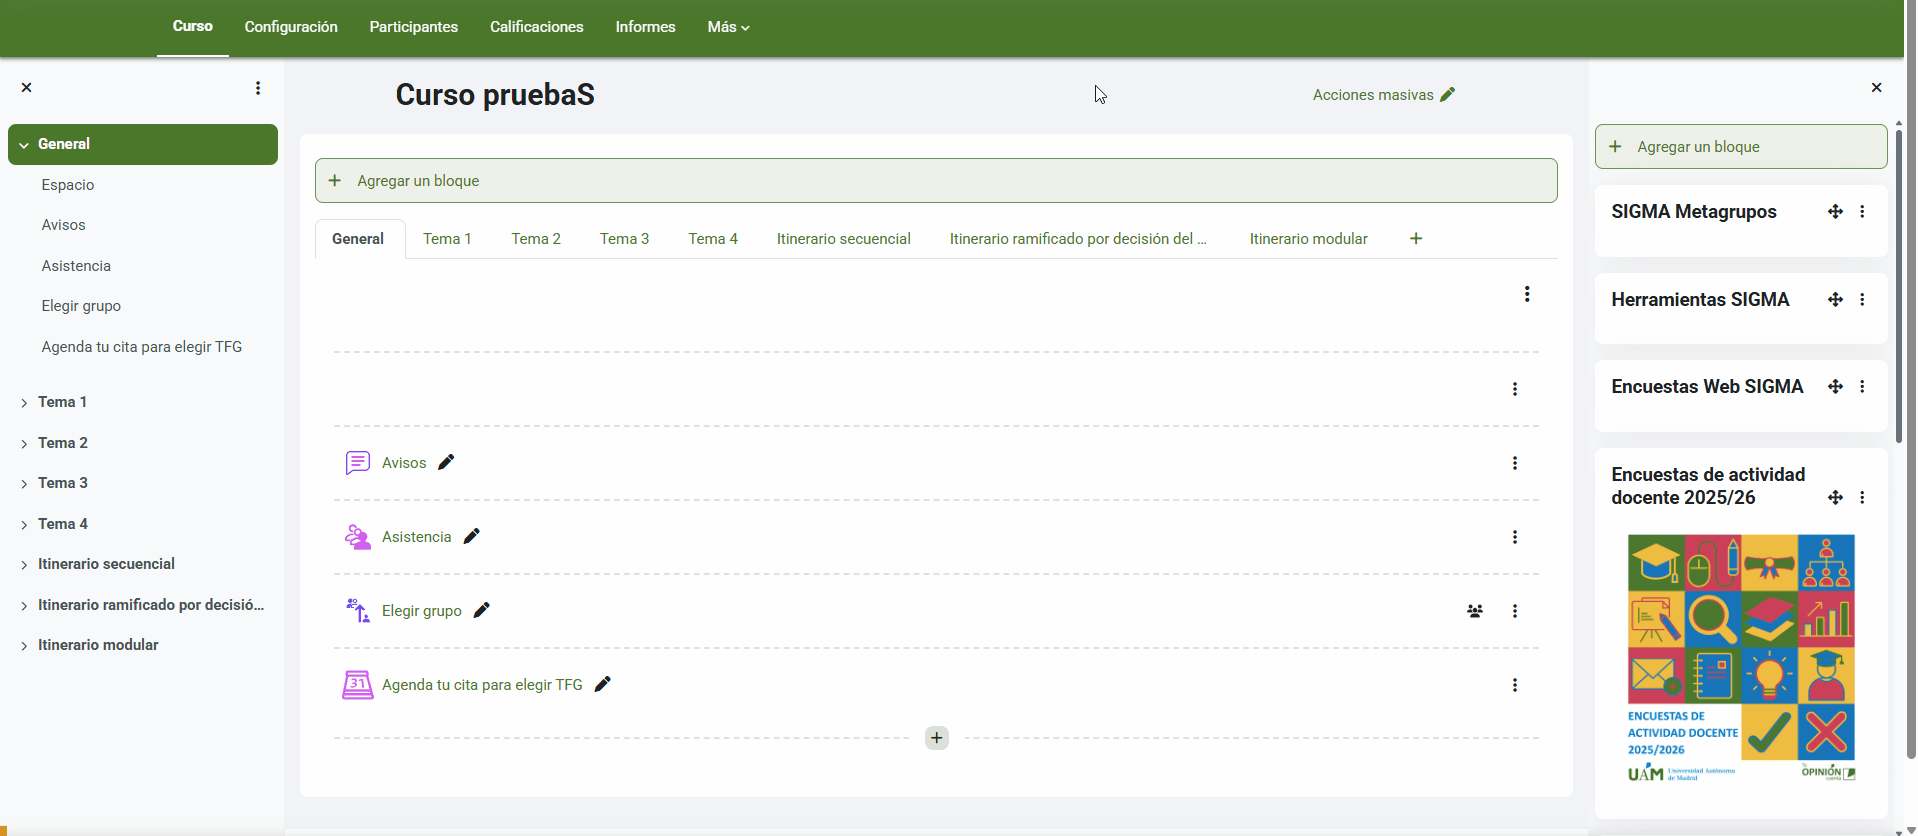Open Calificaciones in top navigation
Viewport: 1918px width, 836px height.
coord(537,27)
